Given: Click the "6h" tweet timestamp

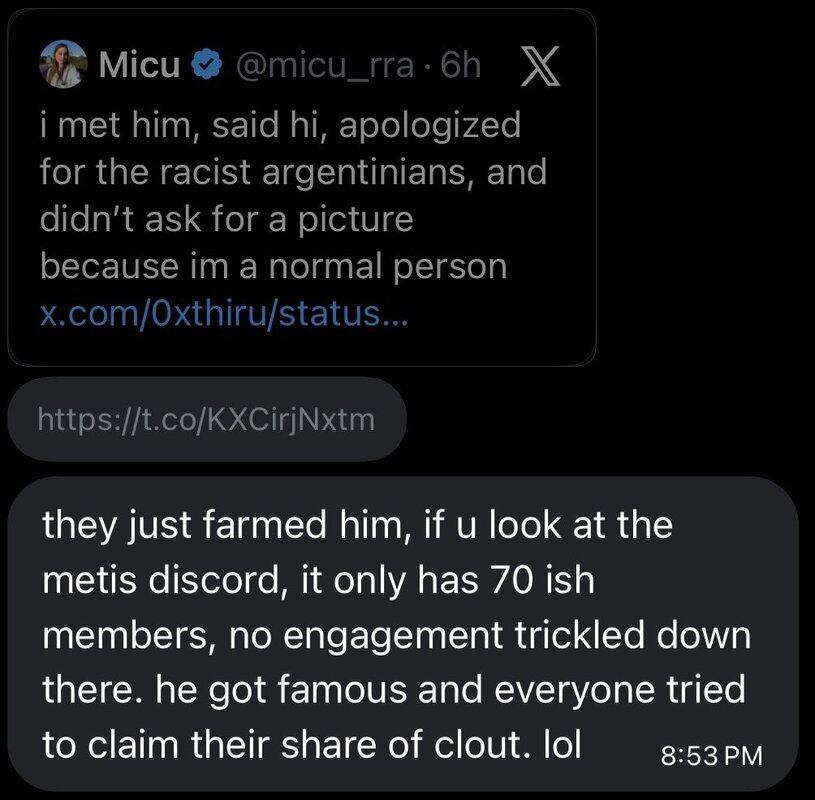Looking at the screenshot, I should click(x=460, y=66).
